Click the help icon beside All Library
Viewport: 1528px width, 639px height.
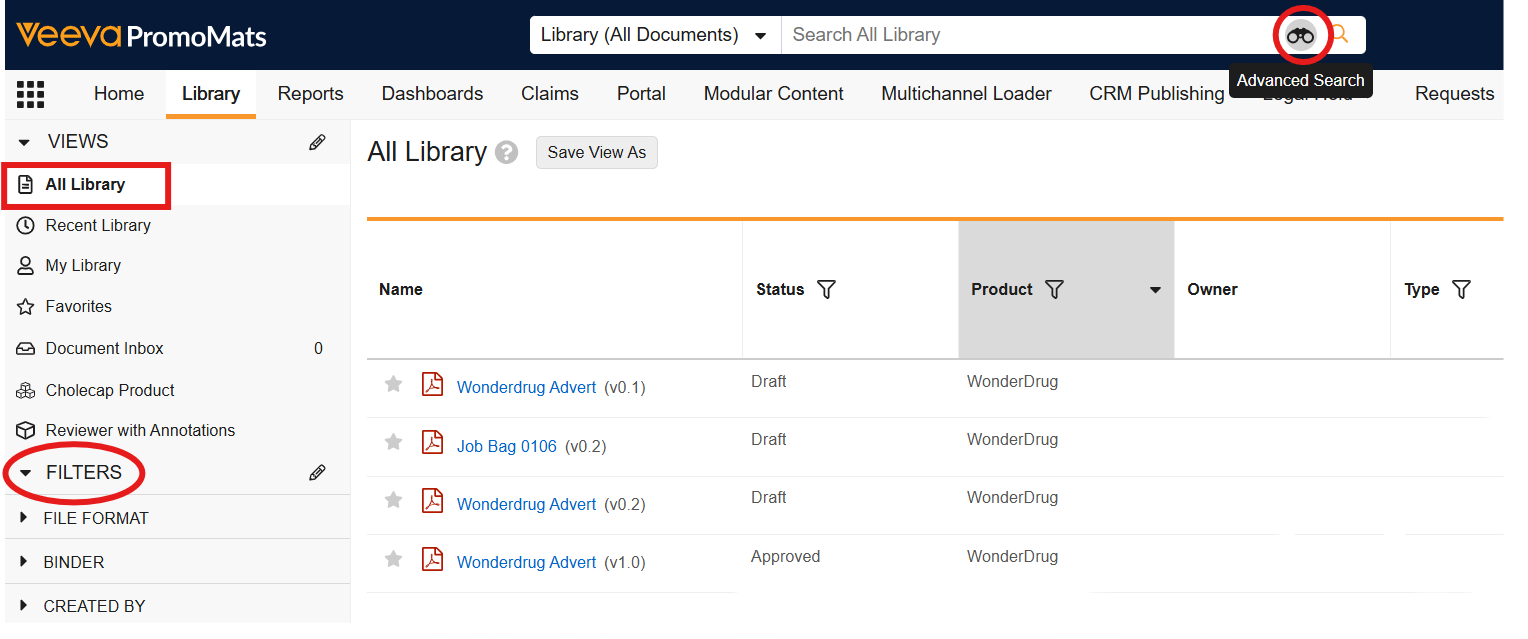pyautogui.click(x=507, y=153)
